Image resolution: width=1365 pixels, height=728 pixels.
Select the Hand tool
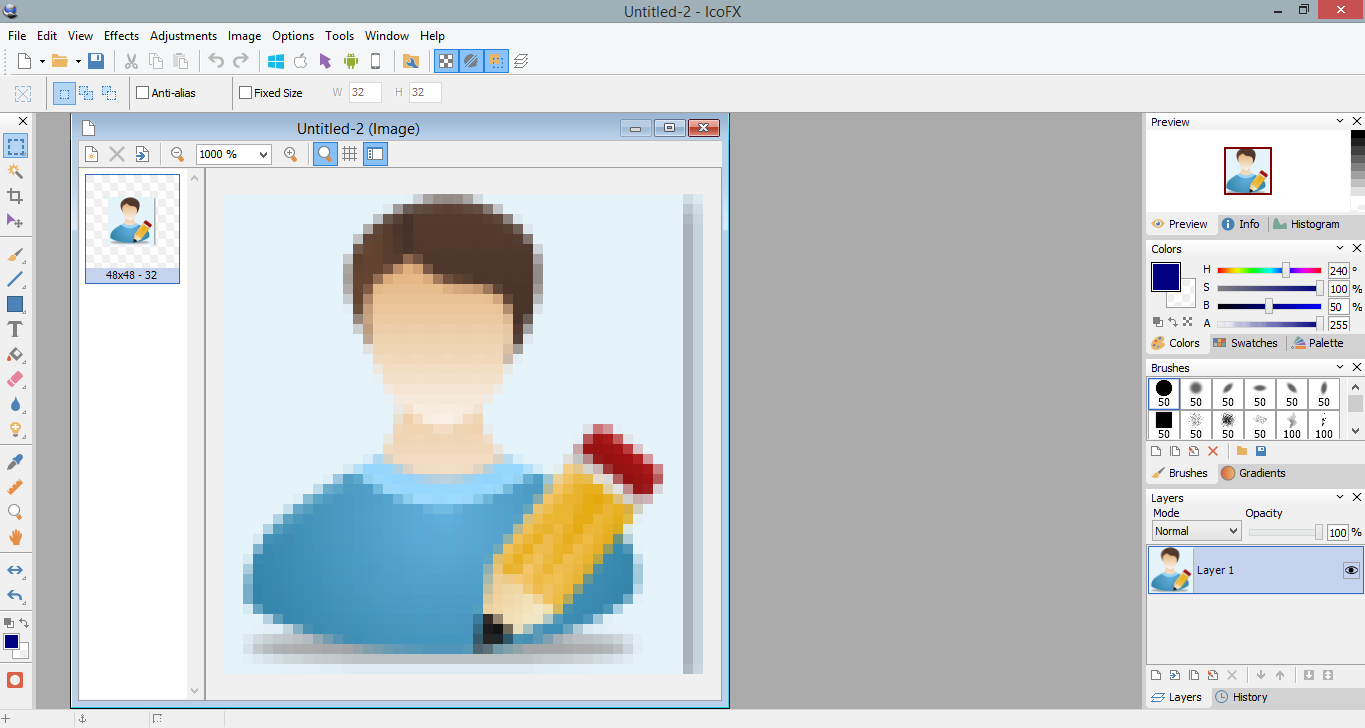pos(15,536)
